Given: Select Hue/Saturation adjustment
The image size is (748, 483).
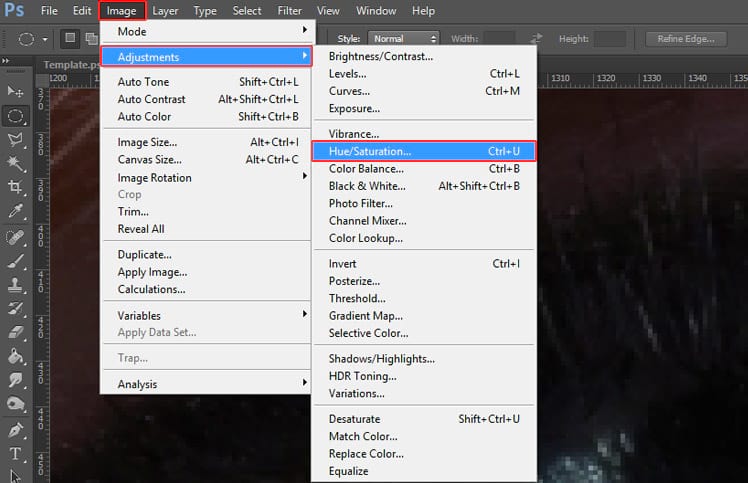Looking at the screenshot, I should click(424, 151).
